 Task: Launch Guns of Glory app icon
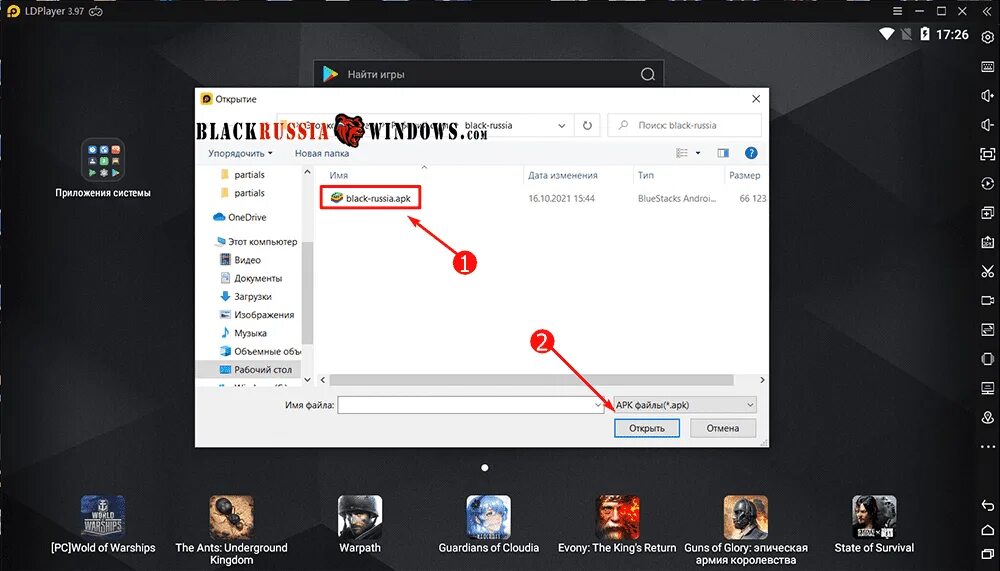pos(746,516)
